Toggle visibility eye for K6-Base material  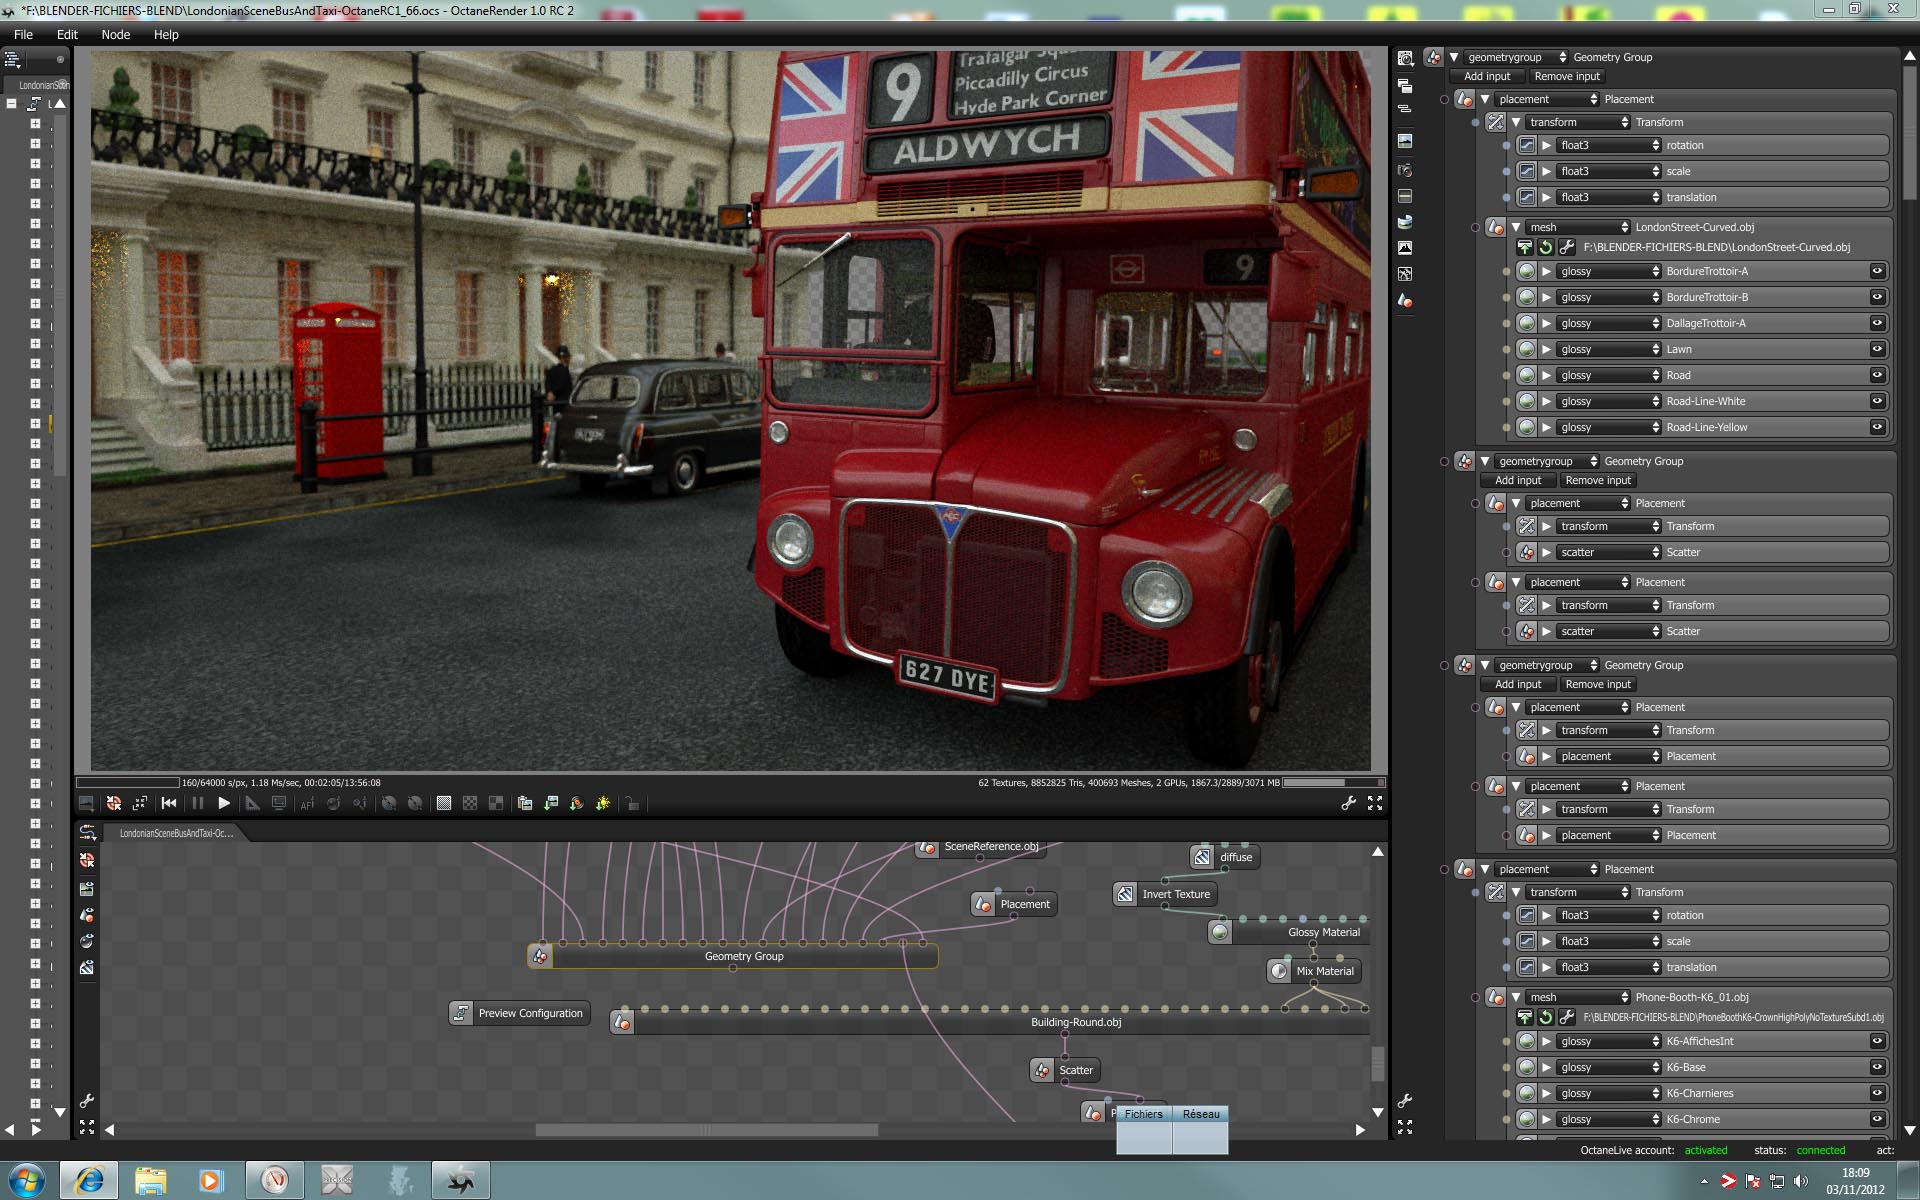click(x=1877, y=1067)
